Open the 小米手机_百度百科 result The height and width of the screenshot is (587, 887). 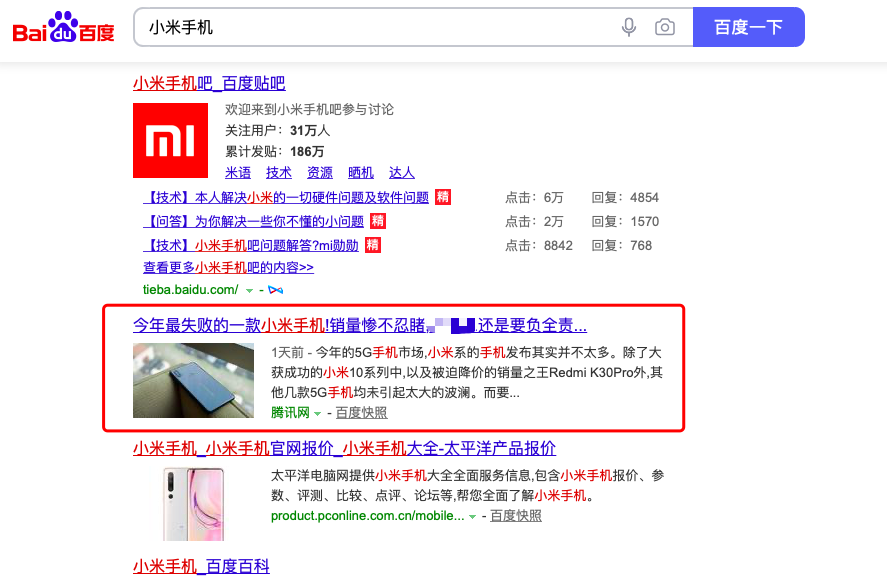(x=201, y=567)
